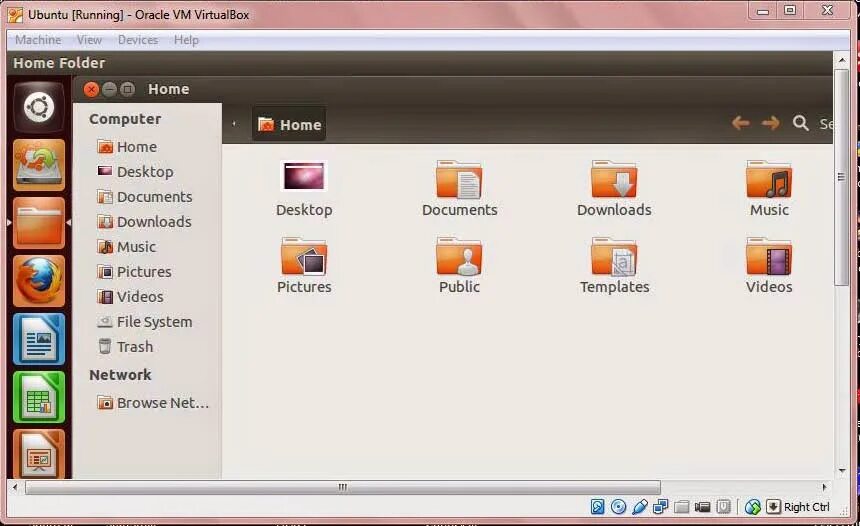Open Desktop in the sidebar

(x=135, y=172)
